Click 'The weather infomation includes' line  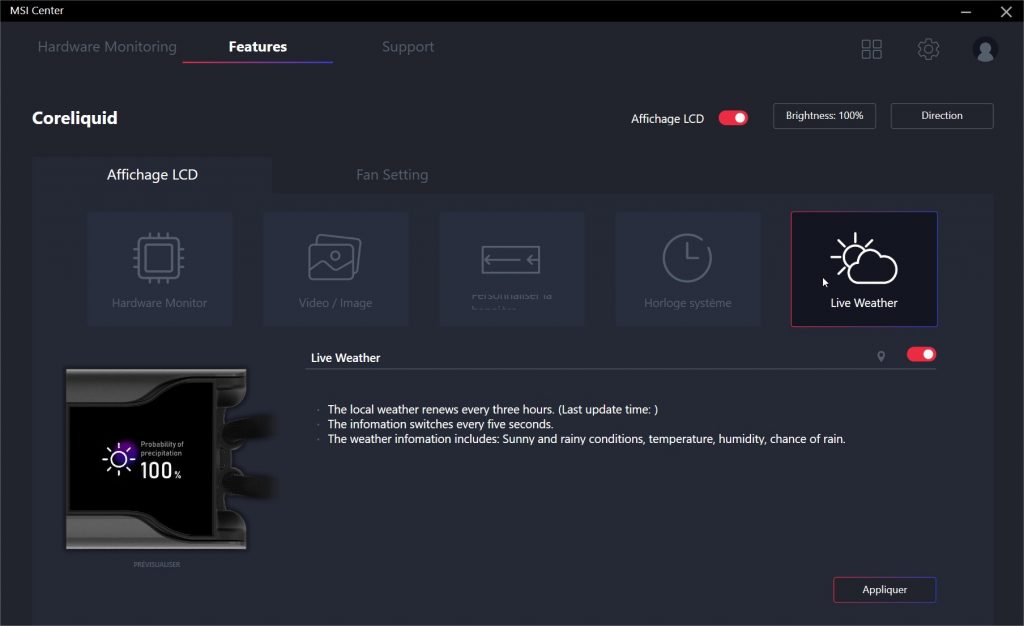point(586,439)
